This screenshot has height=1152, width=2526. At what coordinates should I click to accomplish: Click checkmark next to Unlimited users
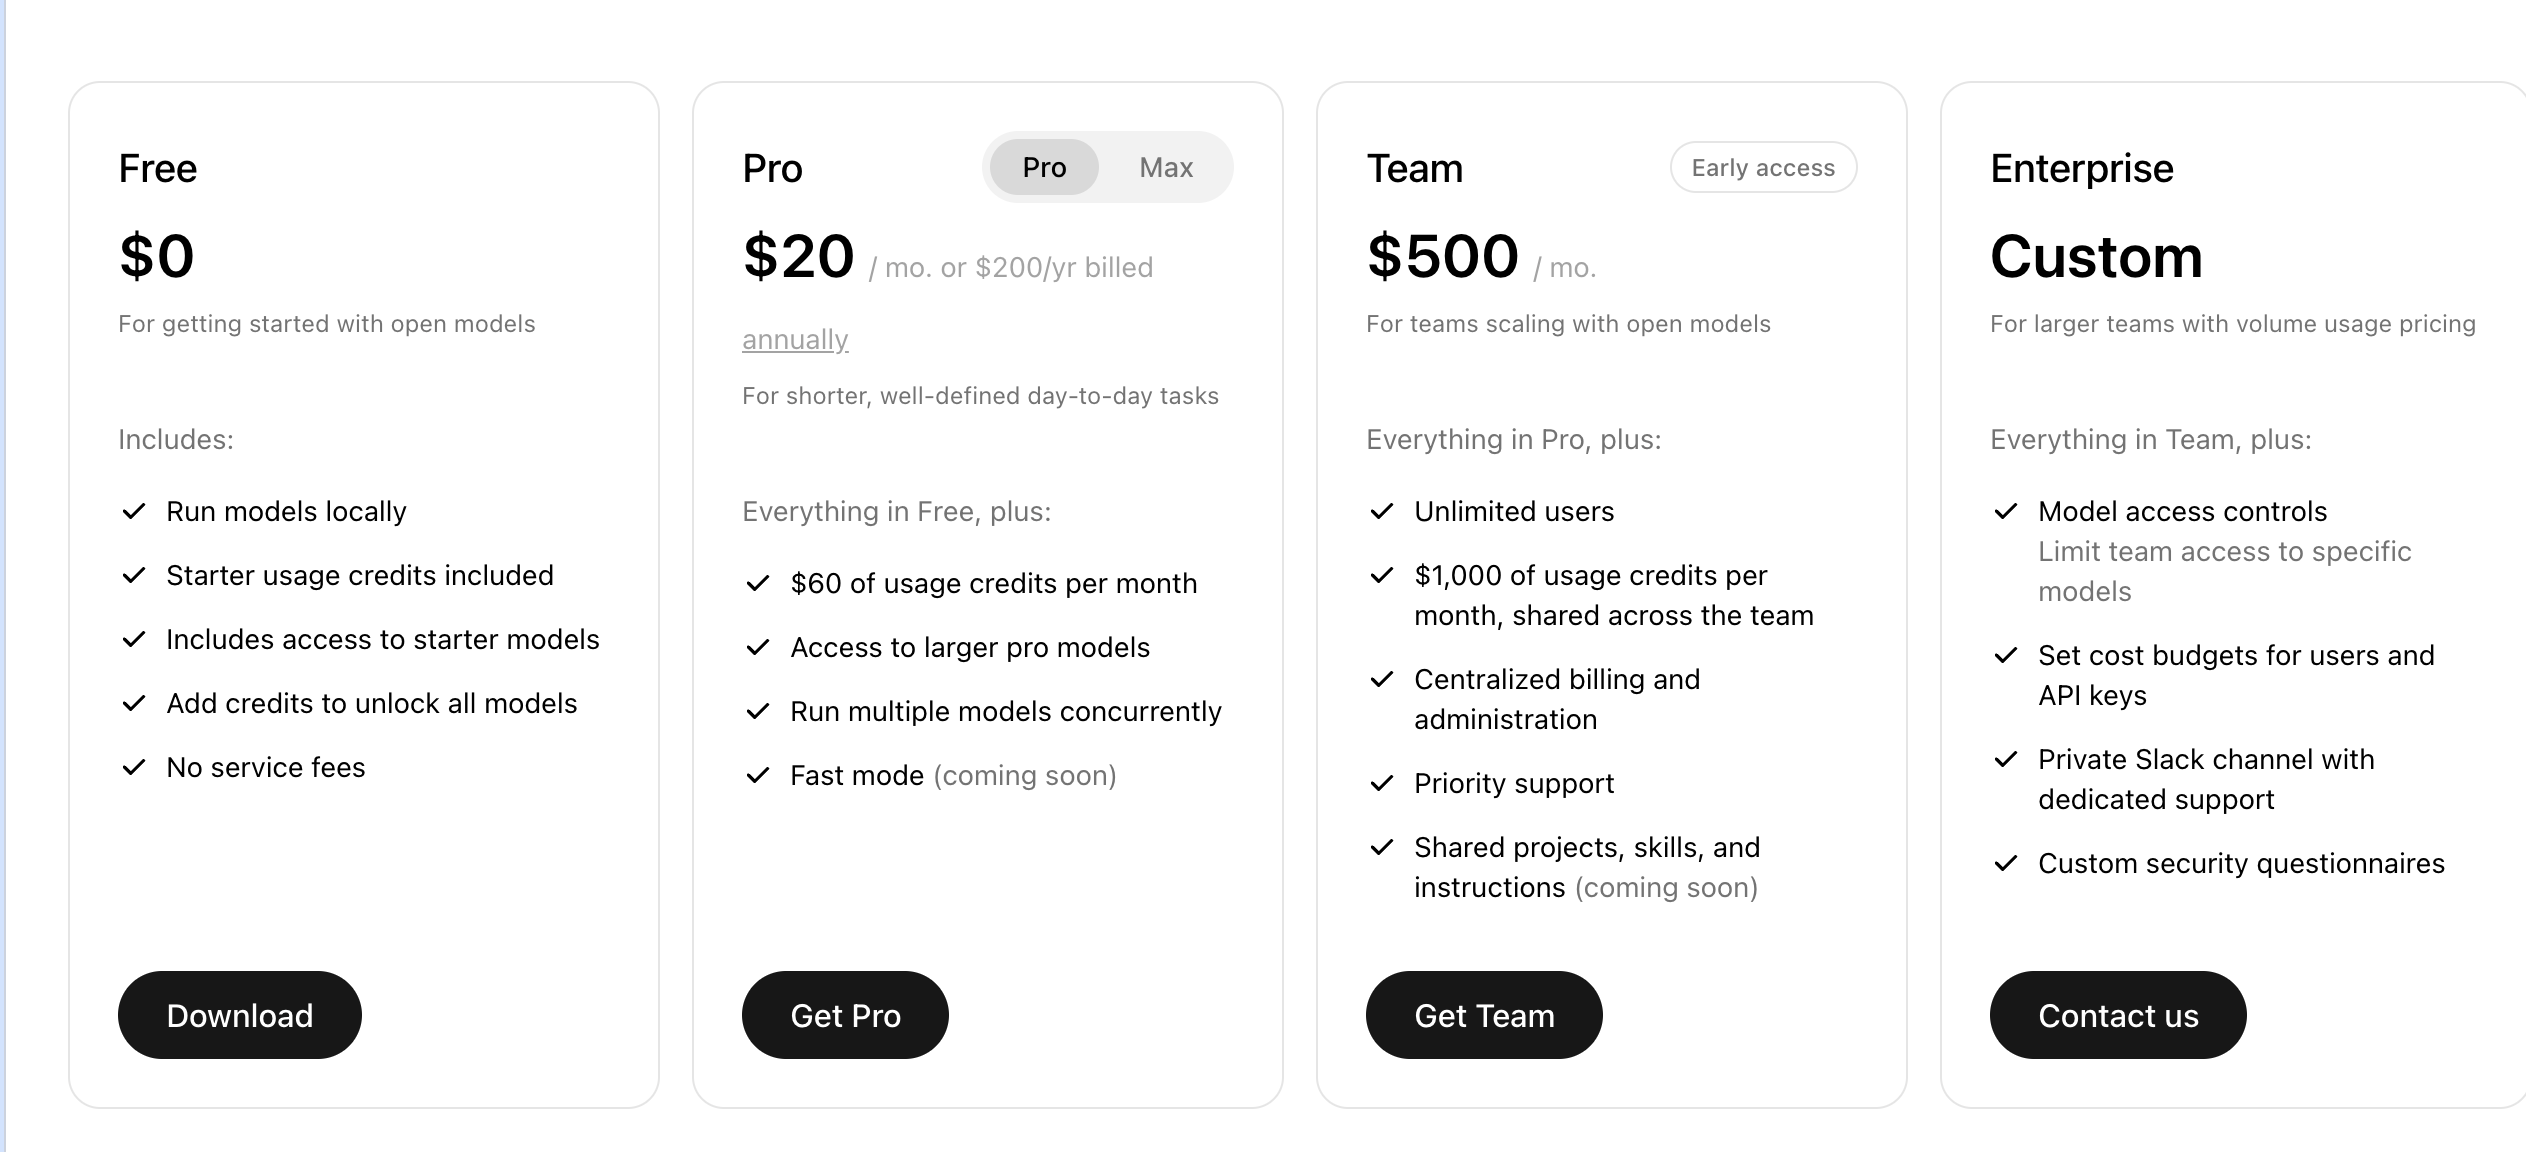click(x=1382, y=512)
